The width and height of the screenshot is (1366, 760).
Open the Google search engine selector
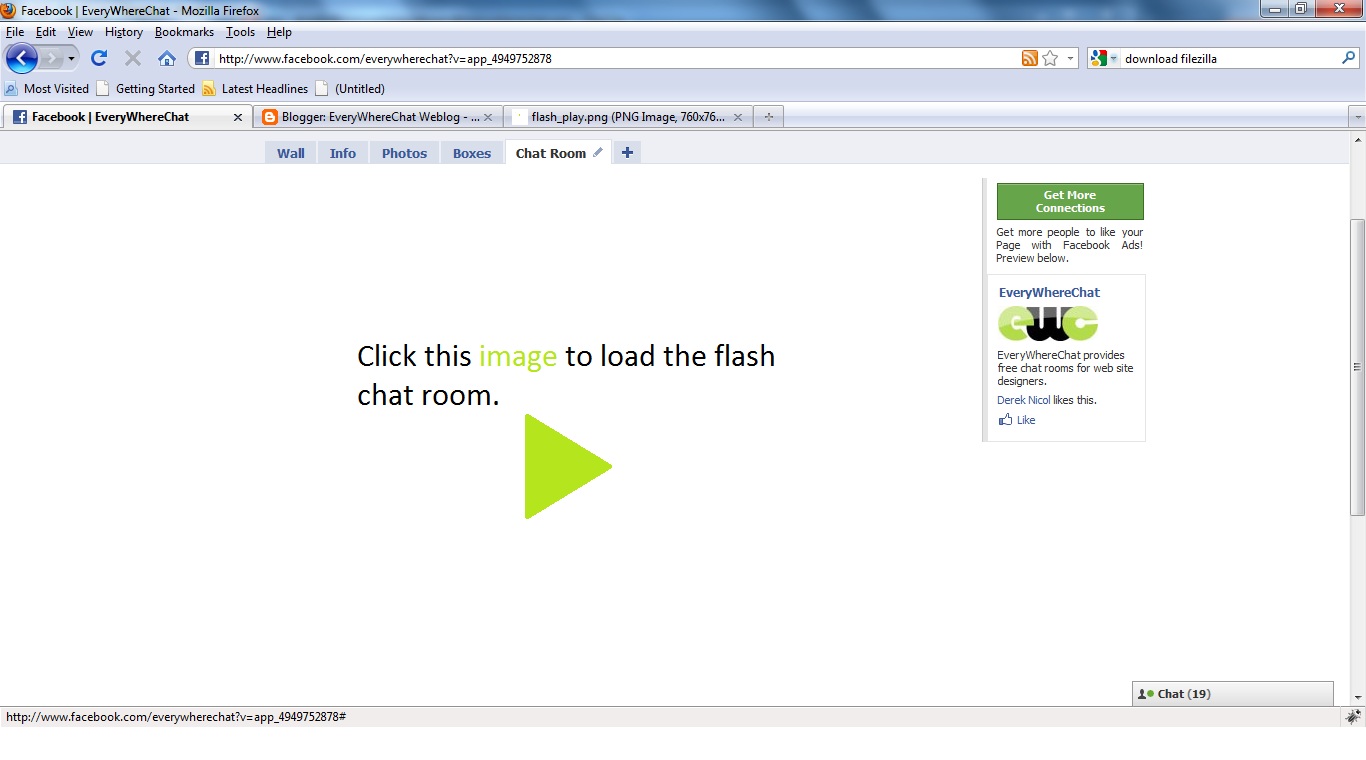1104,58
